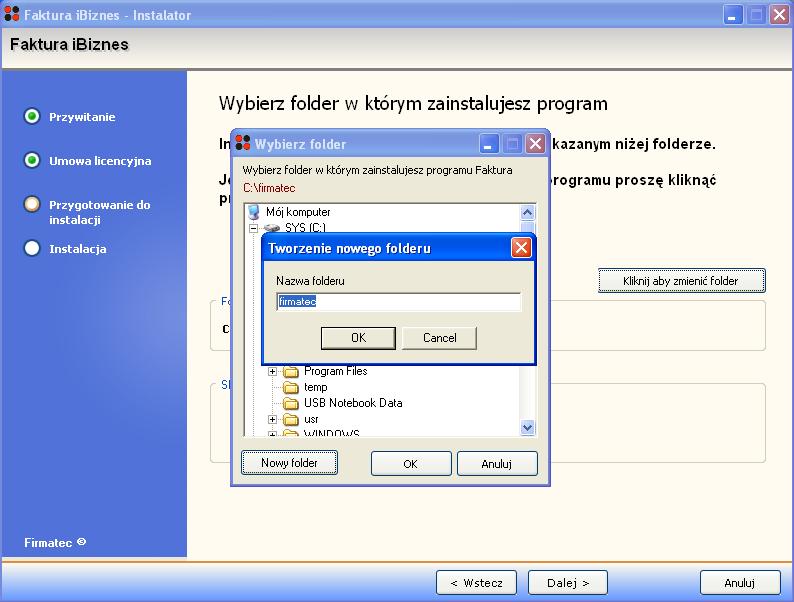Expand the usr folder node

272,419
